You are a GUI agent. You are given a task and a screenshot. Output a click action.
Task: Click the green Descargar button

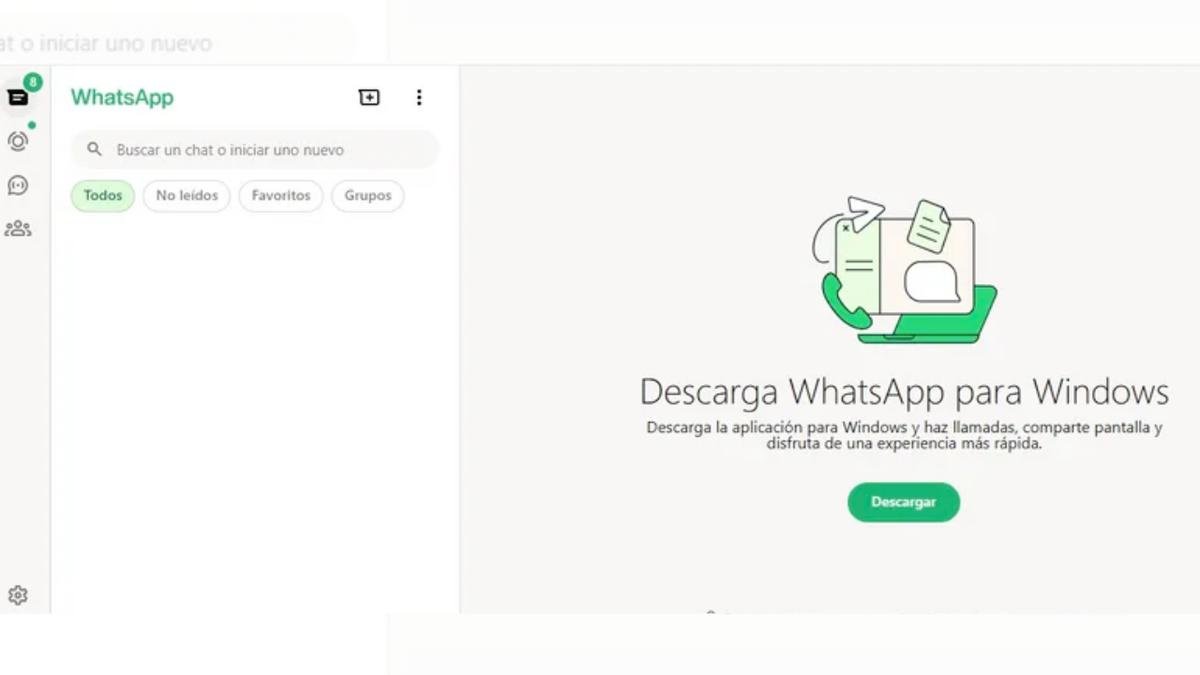click(x=904, y=502)
